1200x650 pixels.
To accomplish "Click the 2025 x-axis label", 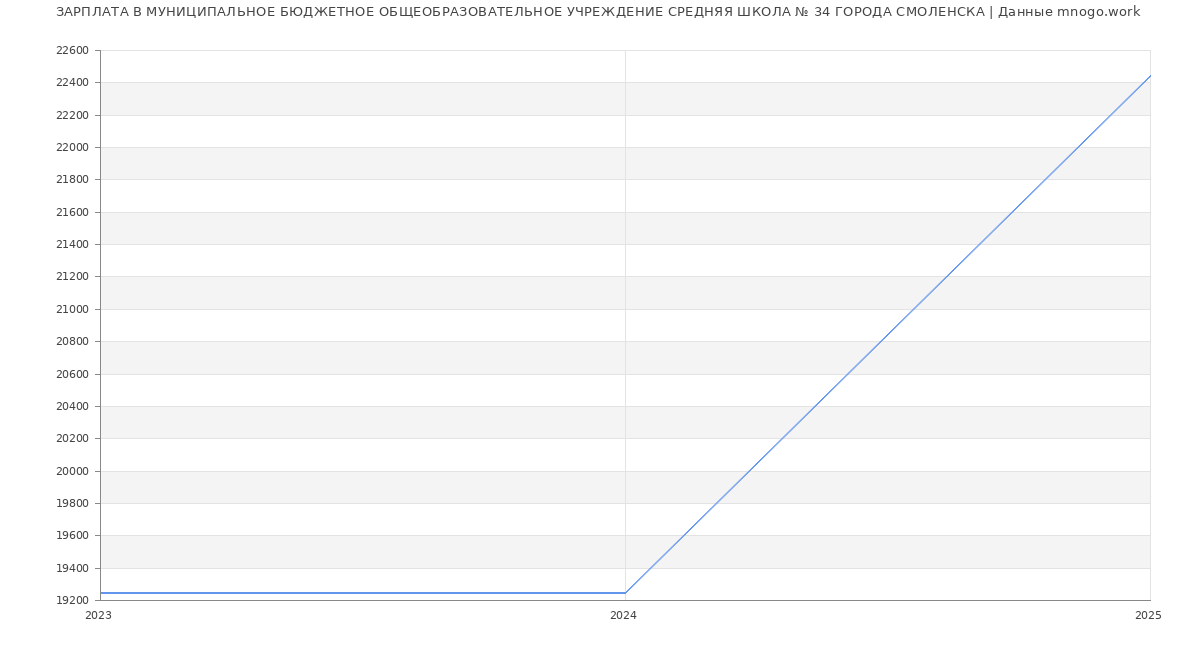I will [x=1148, y=616].
